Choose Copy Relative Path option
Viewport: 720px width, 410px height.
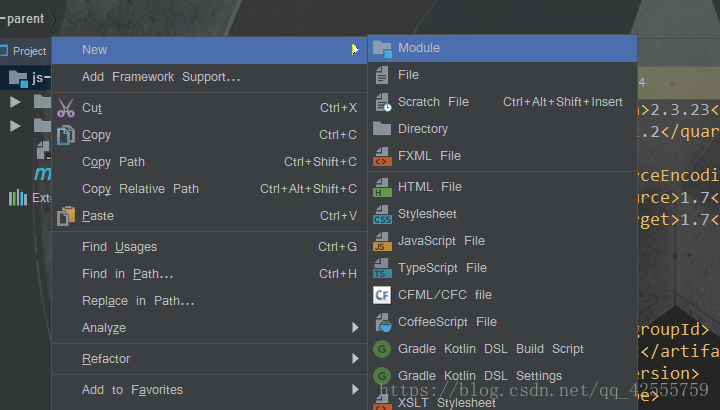point(140,189)
